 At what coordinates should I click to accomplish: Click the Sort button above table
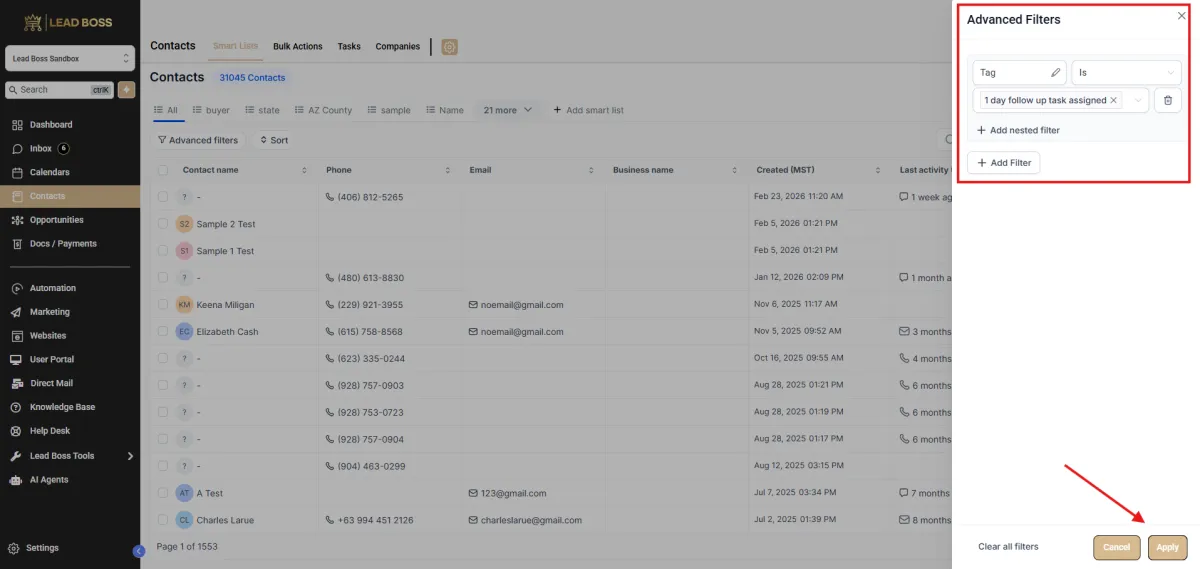tap(273, 140)
